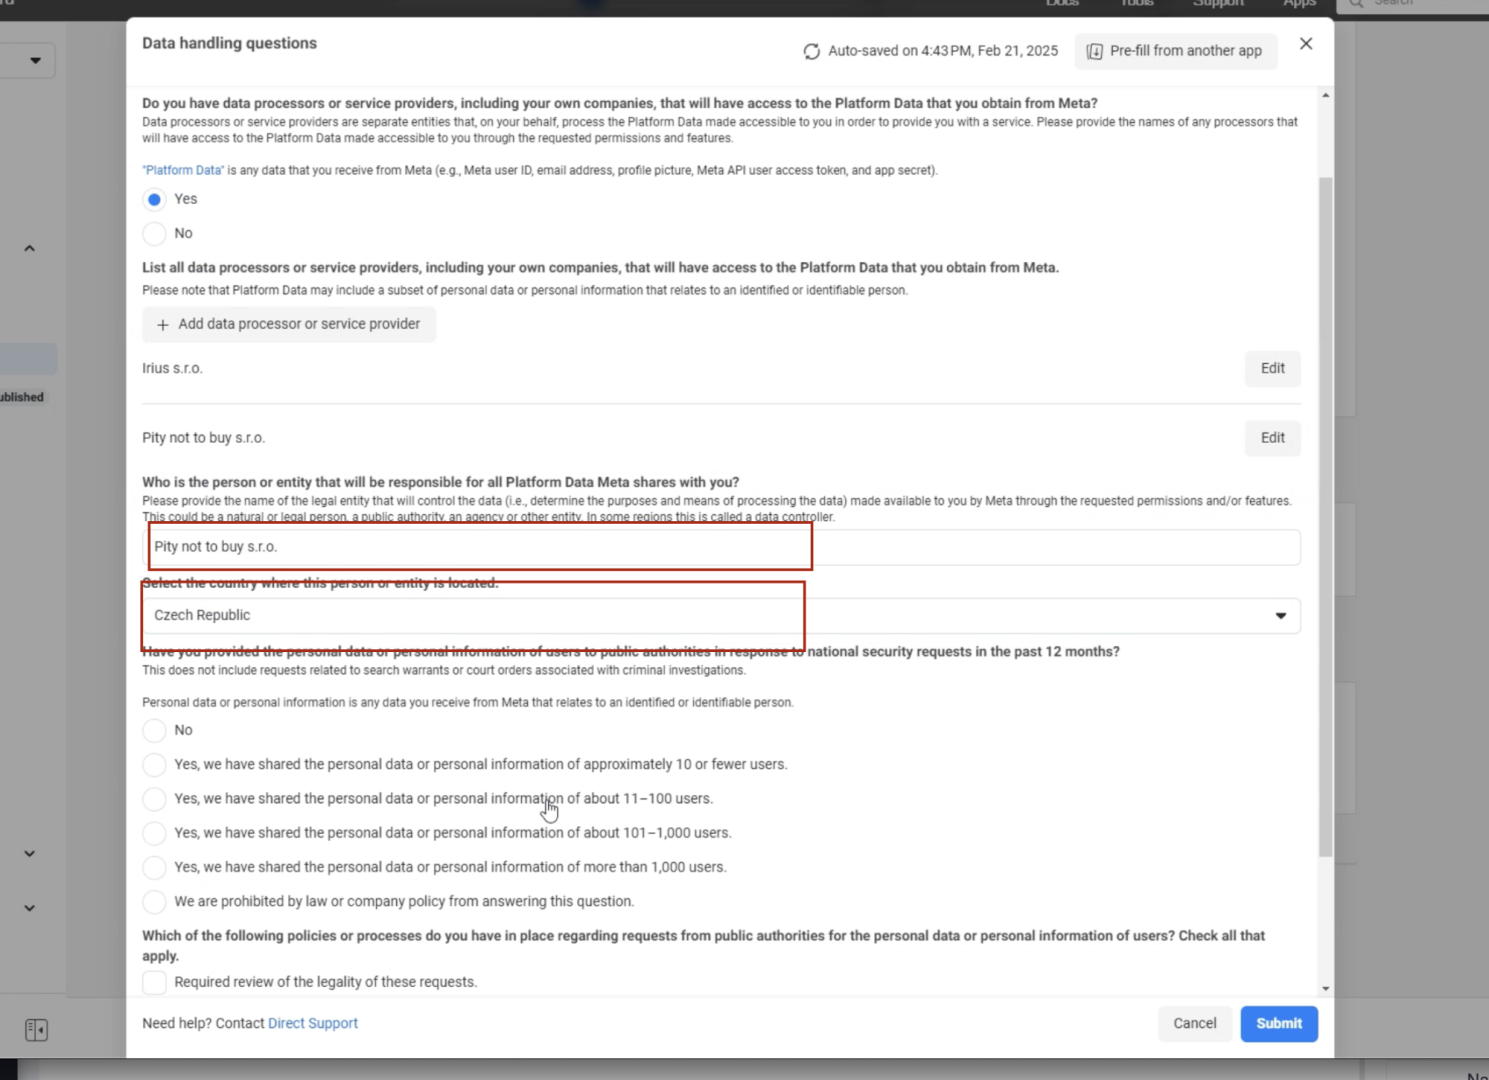Open the Czech Republic country dropdown

click(721, 616)
